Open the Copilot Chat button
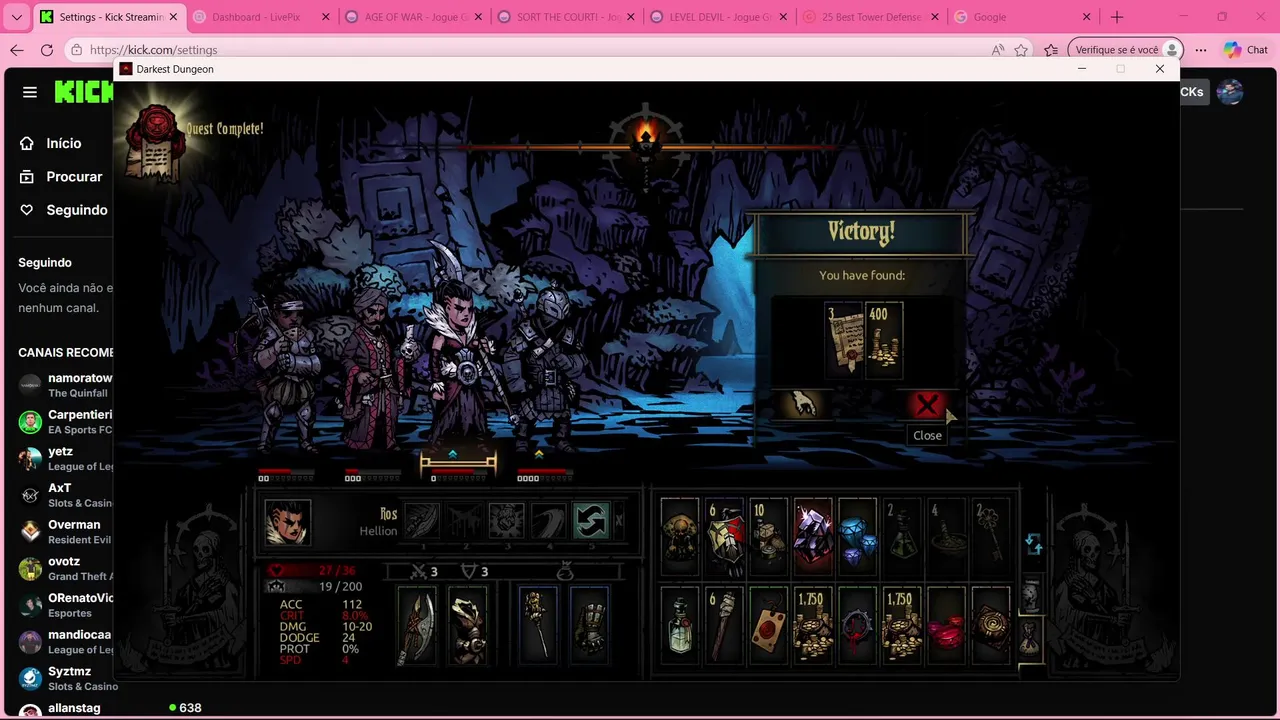Viewport: 1280px width, 720px height. point(1246,50)
